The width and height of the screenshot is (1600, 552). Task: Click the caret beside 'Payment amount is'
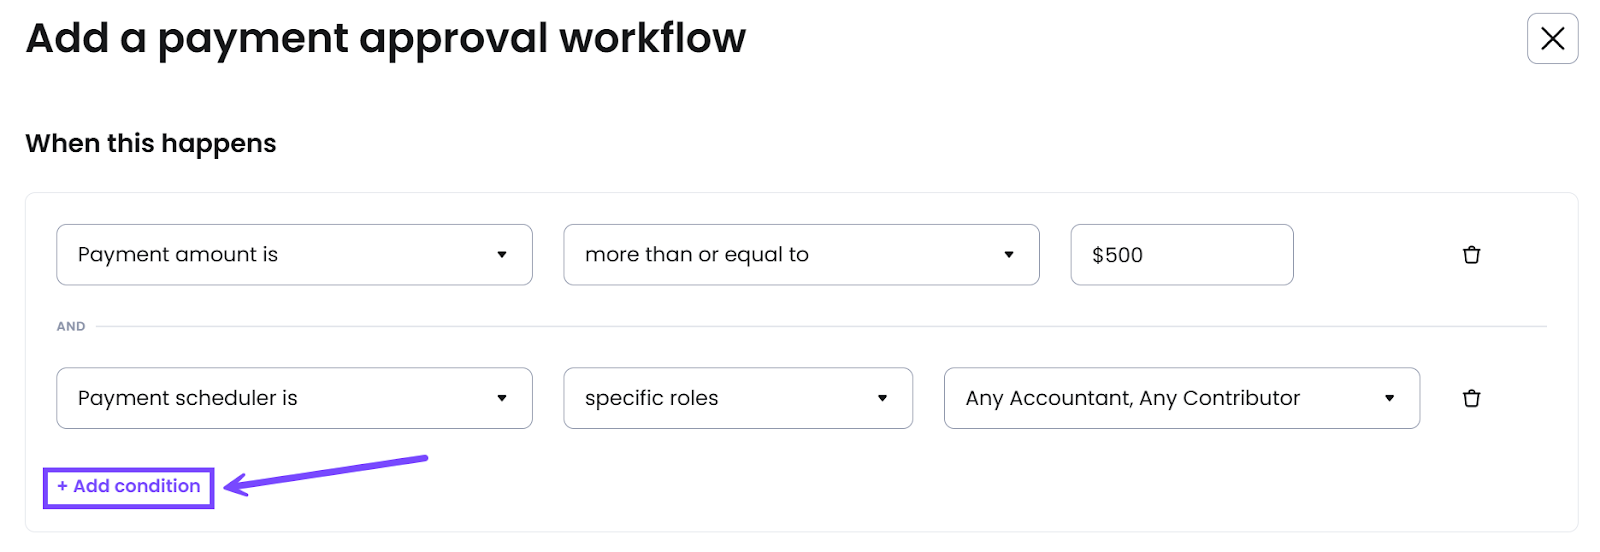click(502, 255)
